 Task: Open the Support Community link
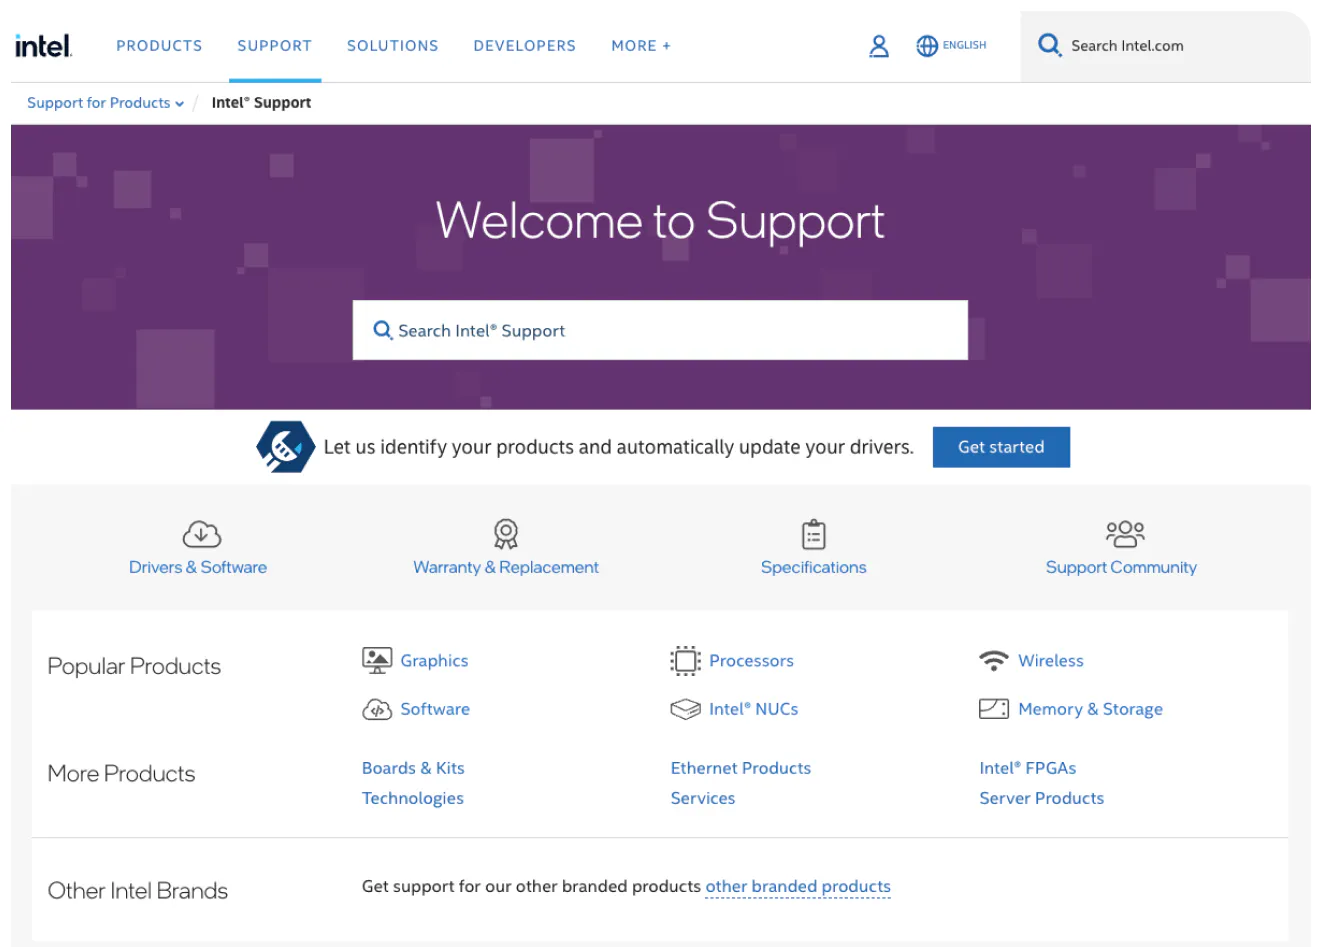1121,567
